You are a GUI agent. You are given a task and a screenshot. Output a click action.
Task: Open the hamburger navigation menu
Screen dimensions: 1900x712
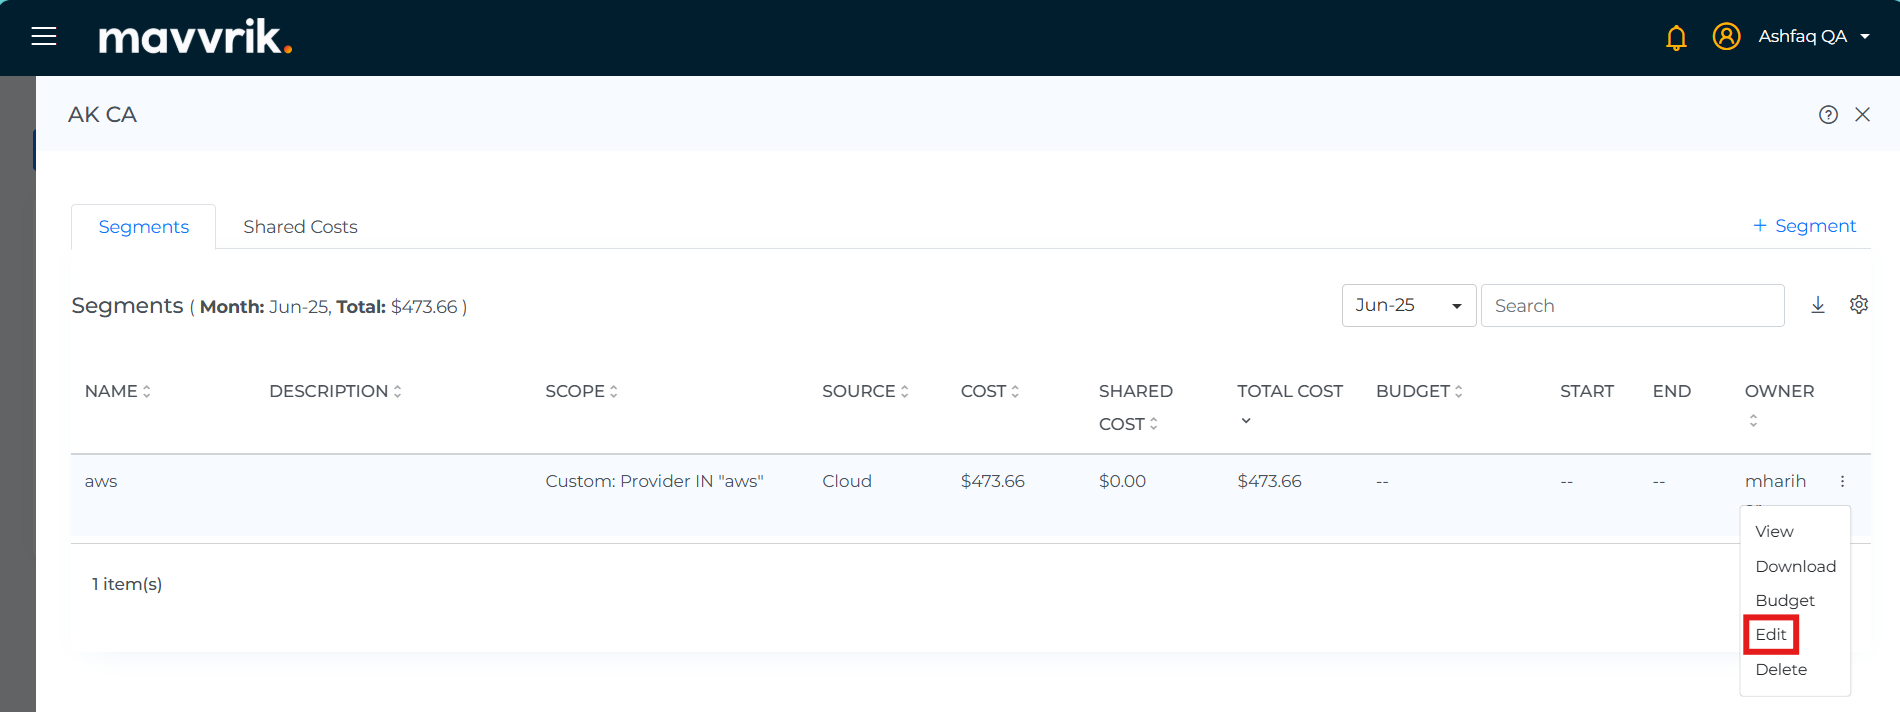point(44,37)
